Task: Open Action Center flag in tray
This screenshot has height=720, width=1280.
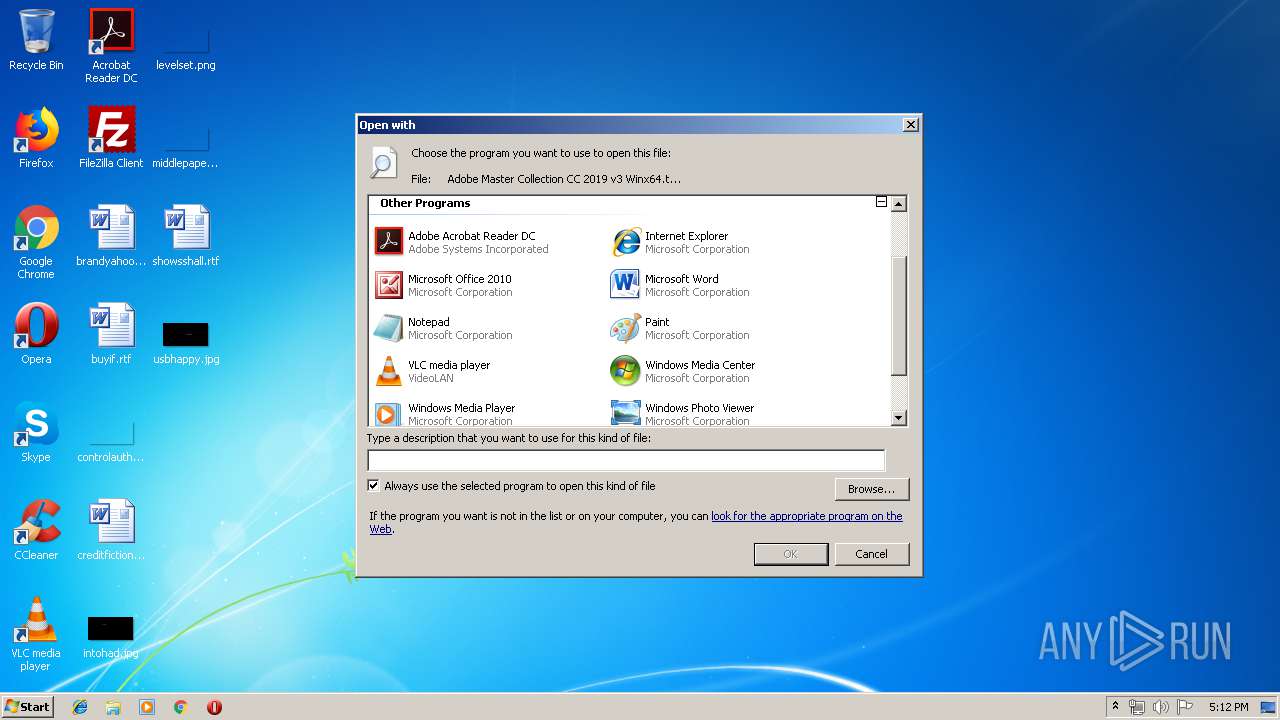Action: tap(1184, 707)
